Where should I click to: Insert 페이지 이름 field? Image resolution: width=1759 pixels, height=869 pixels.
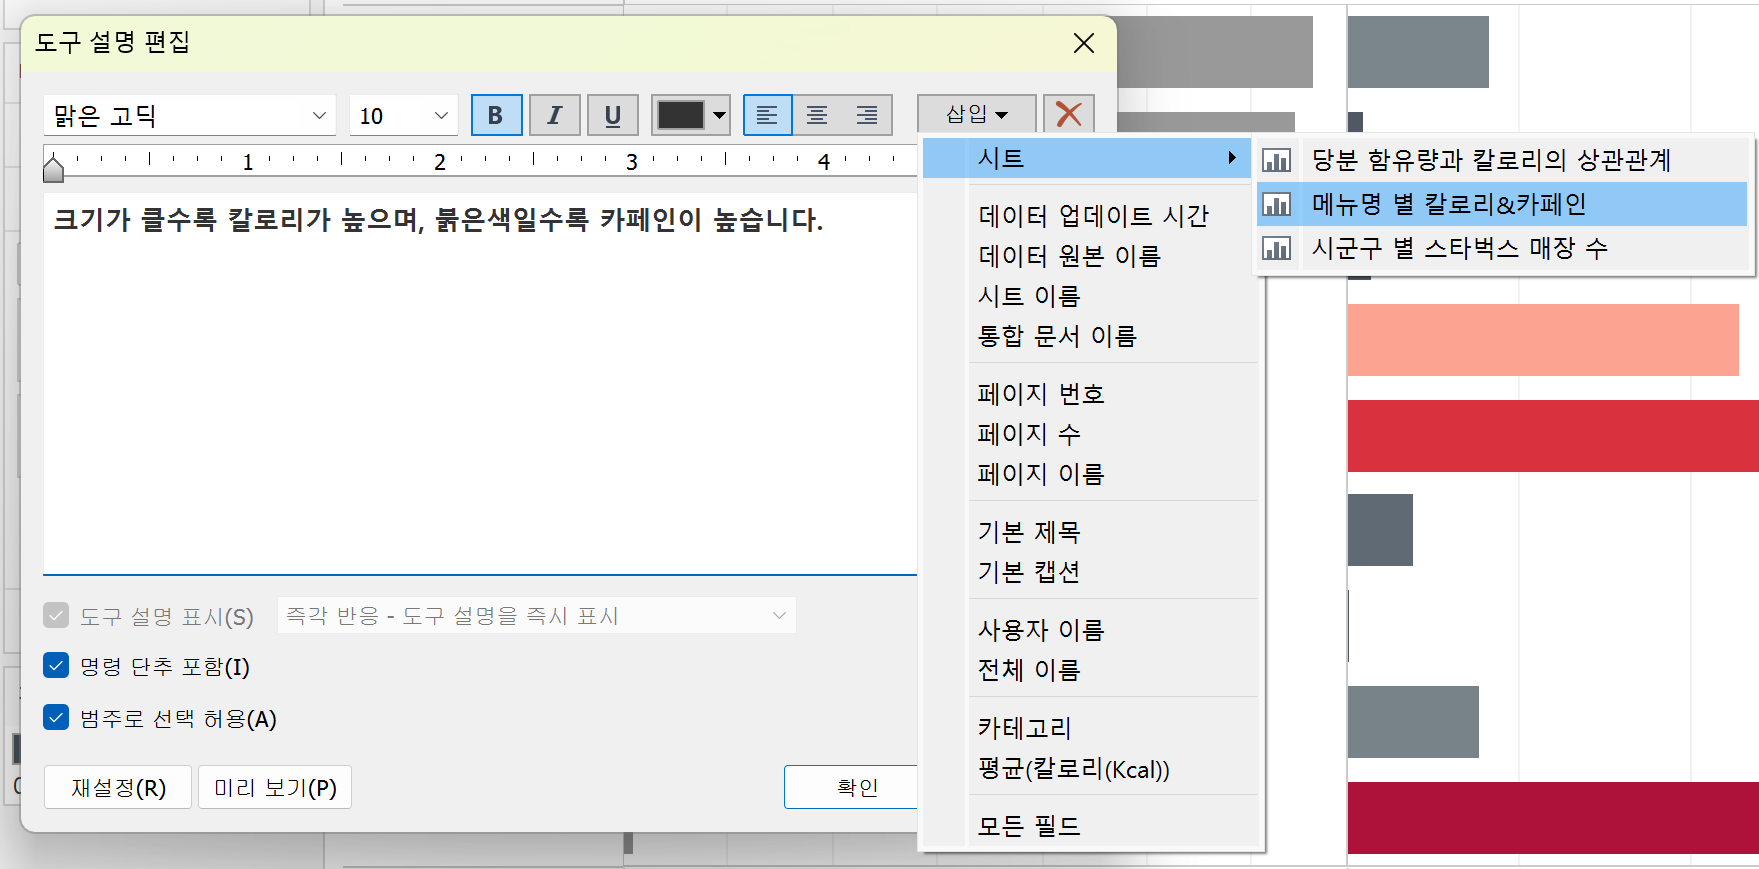1041,474
